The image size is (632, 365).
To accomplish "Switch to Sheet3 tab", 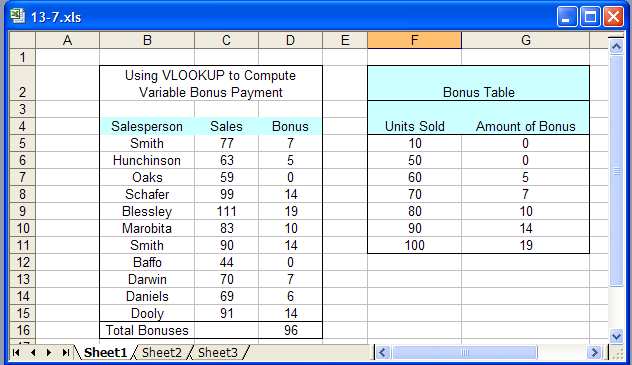I will pyautogui.click(x=218, y=353).
